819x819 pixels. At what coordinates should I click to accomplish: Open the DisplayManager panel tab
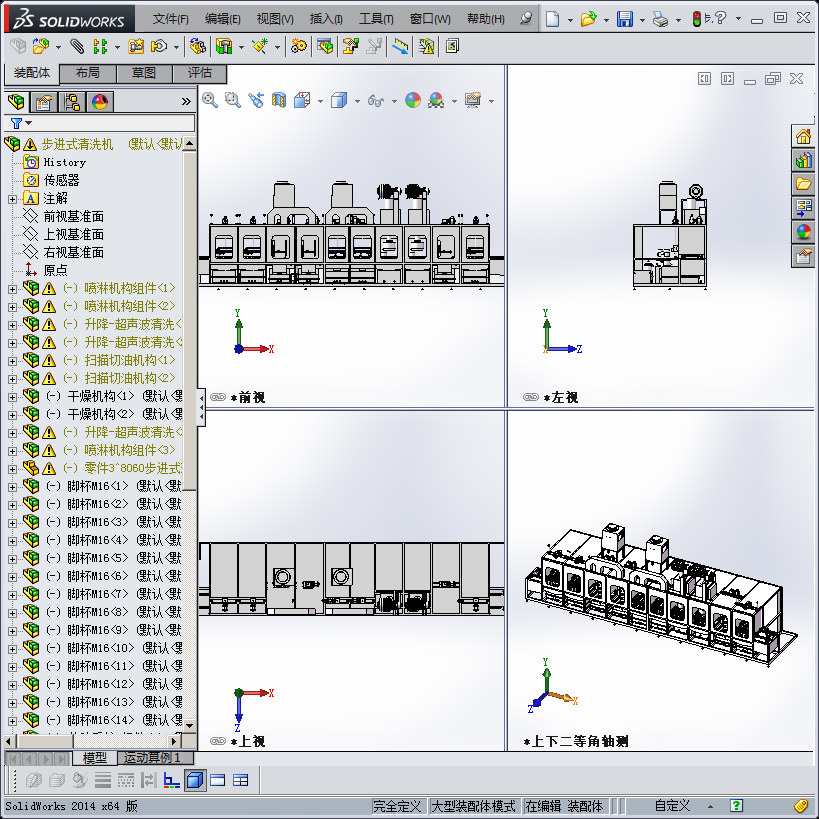[x=100, y=102]
